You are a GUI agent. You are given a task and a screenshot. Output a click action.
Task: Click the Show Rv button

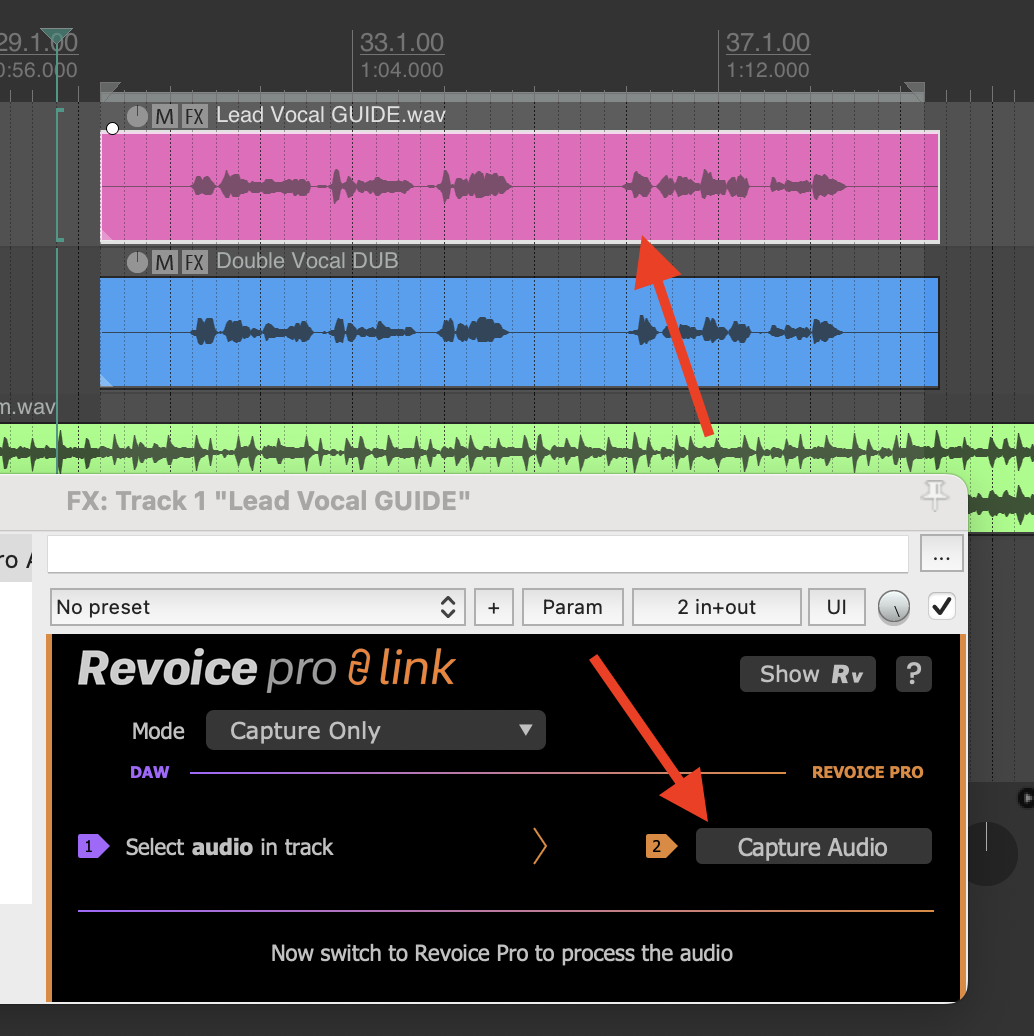(x=807, y=674)
